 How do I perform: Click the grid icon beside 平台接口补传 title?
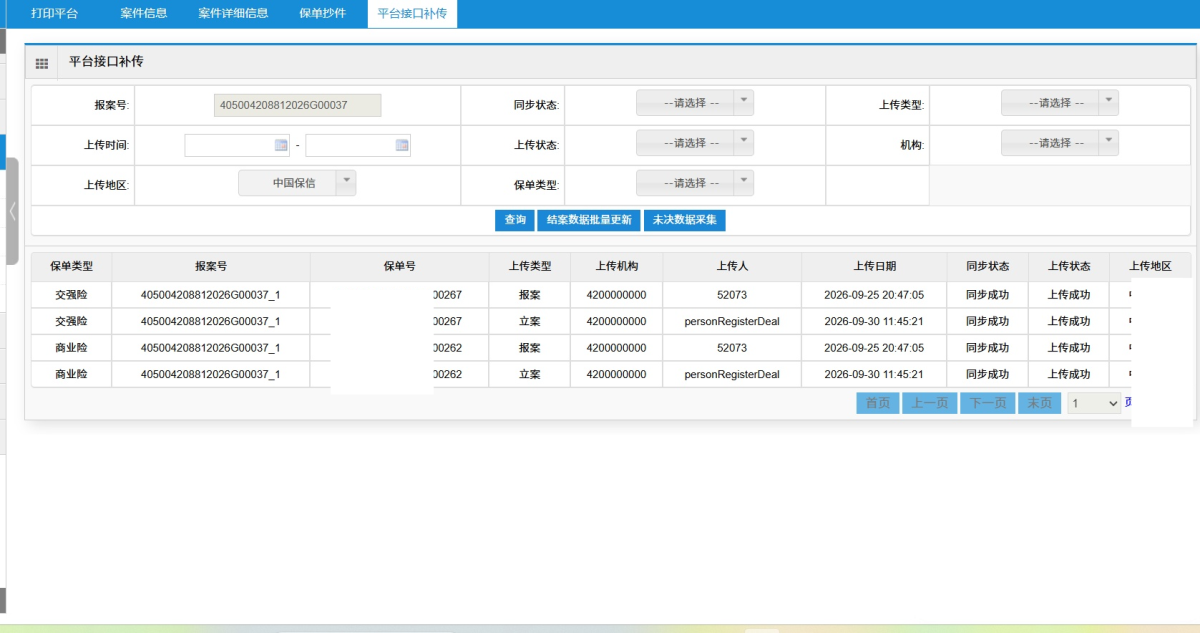point(42,63)
